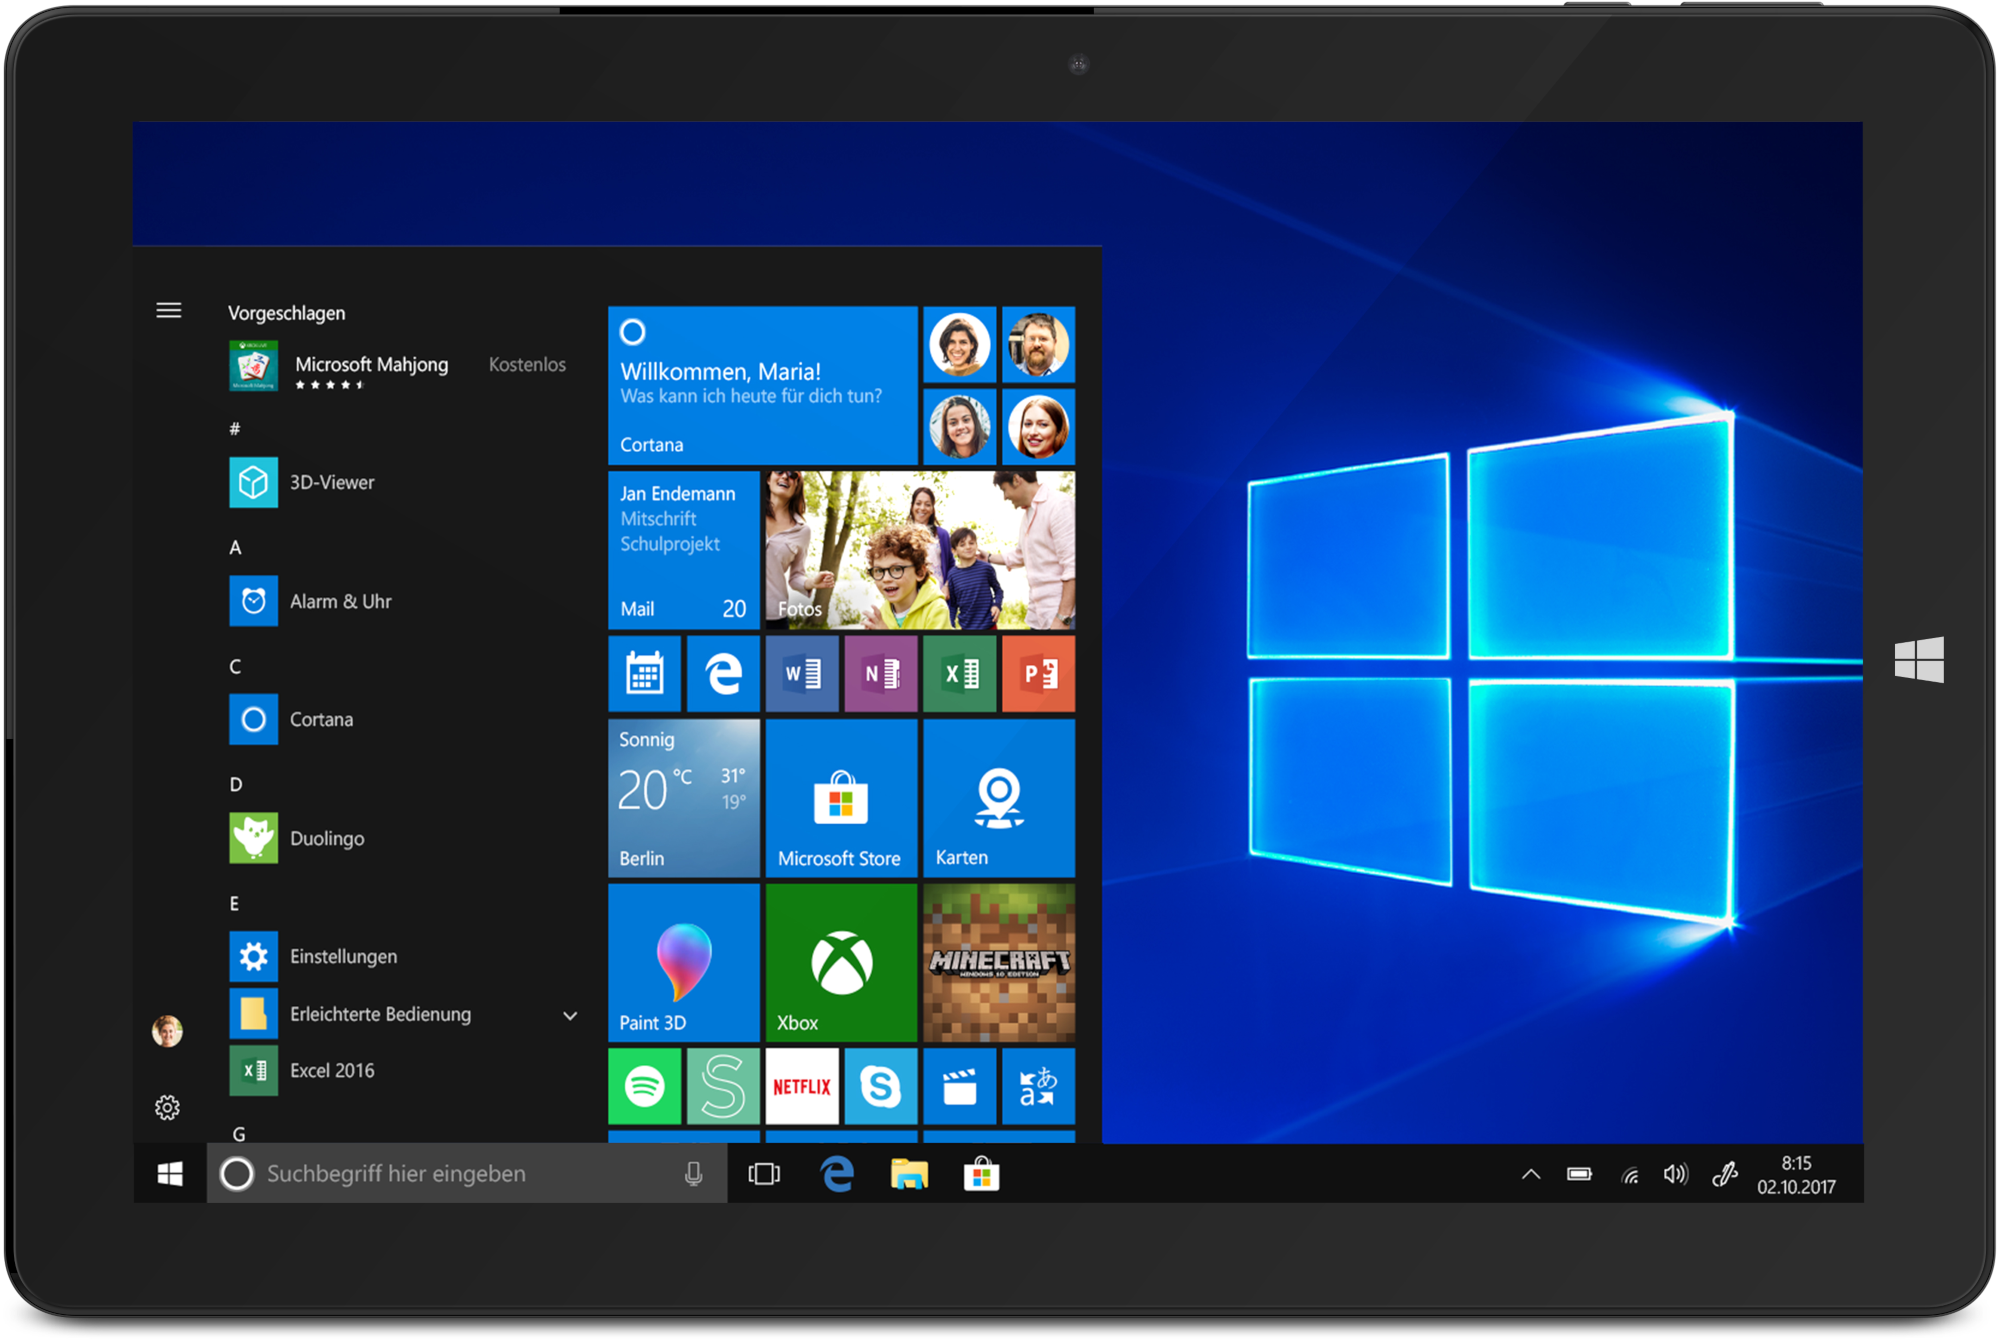Open the bottom-left contact photo tile

click(960, 427)
